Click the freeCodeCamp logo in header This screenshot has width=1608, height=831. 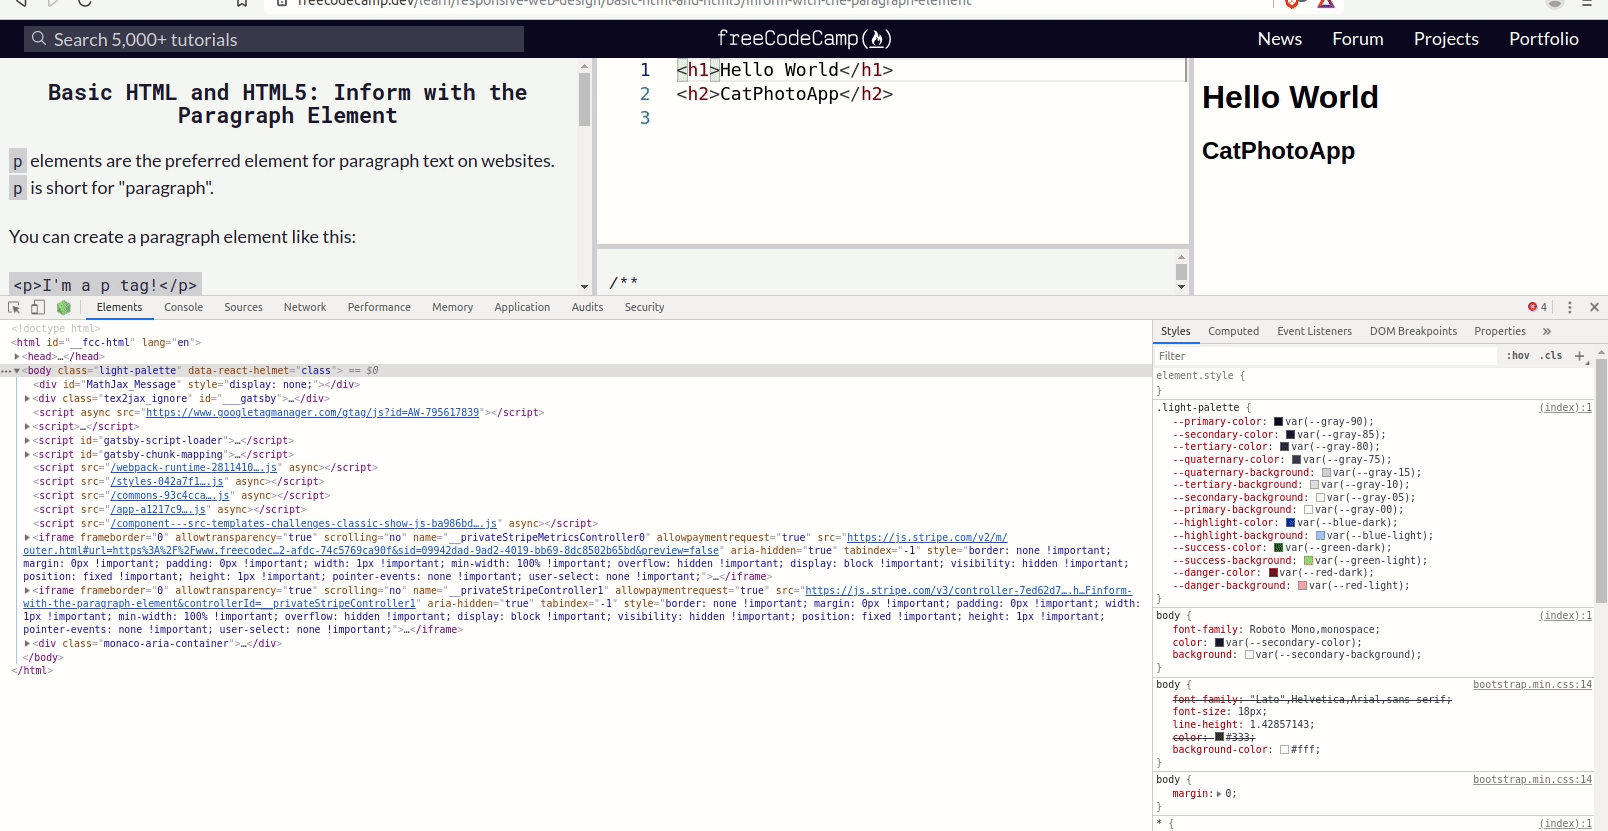(x=804, y=38)
